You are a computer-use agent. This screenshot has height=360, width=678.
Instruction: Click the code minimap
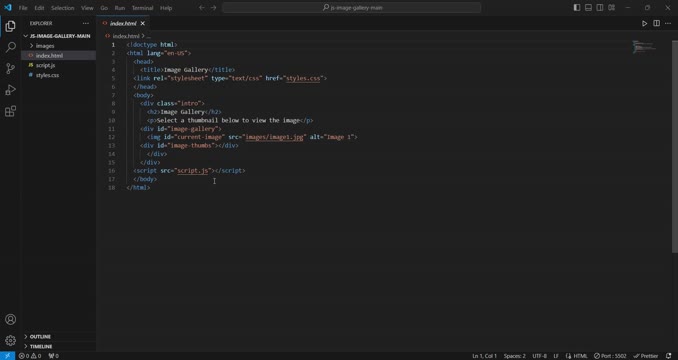coord(645,47)
